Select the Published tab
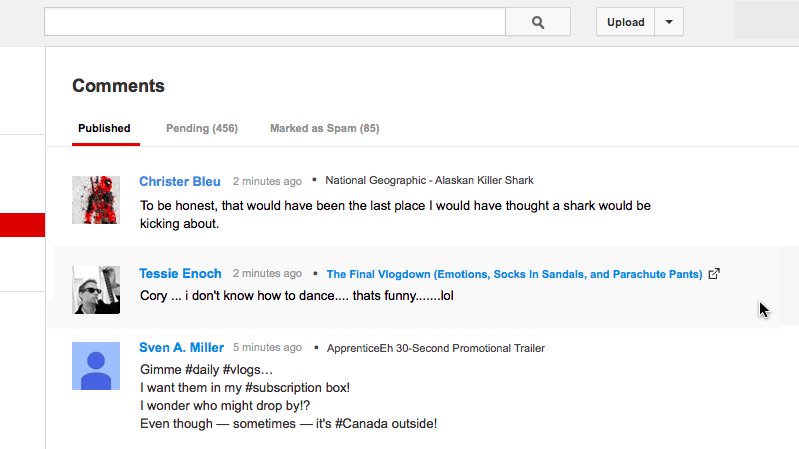This screenshot has width=799, height=449. coord(104,128)
